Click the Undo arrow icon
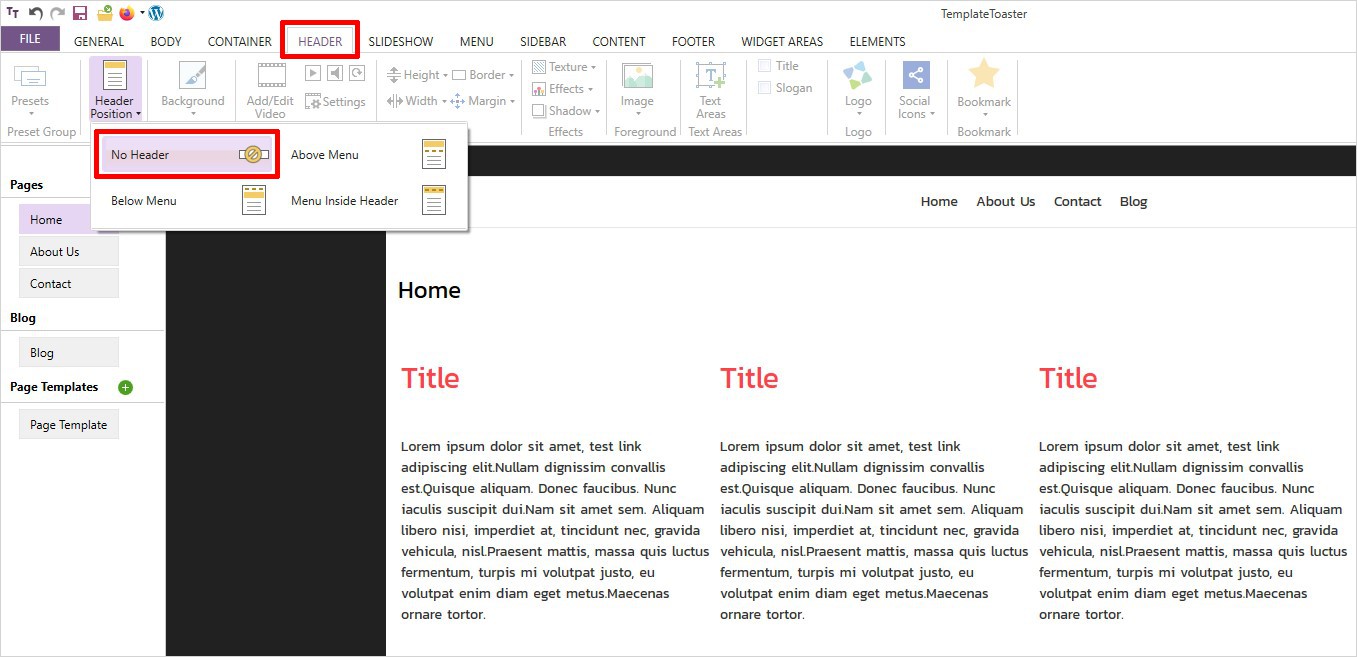The image size is (1357, 657). 35,13
